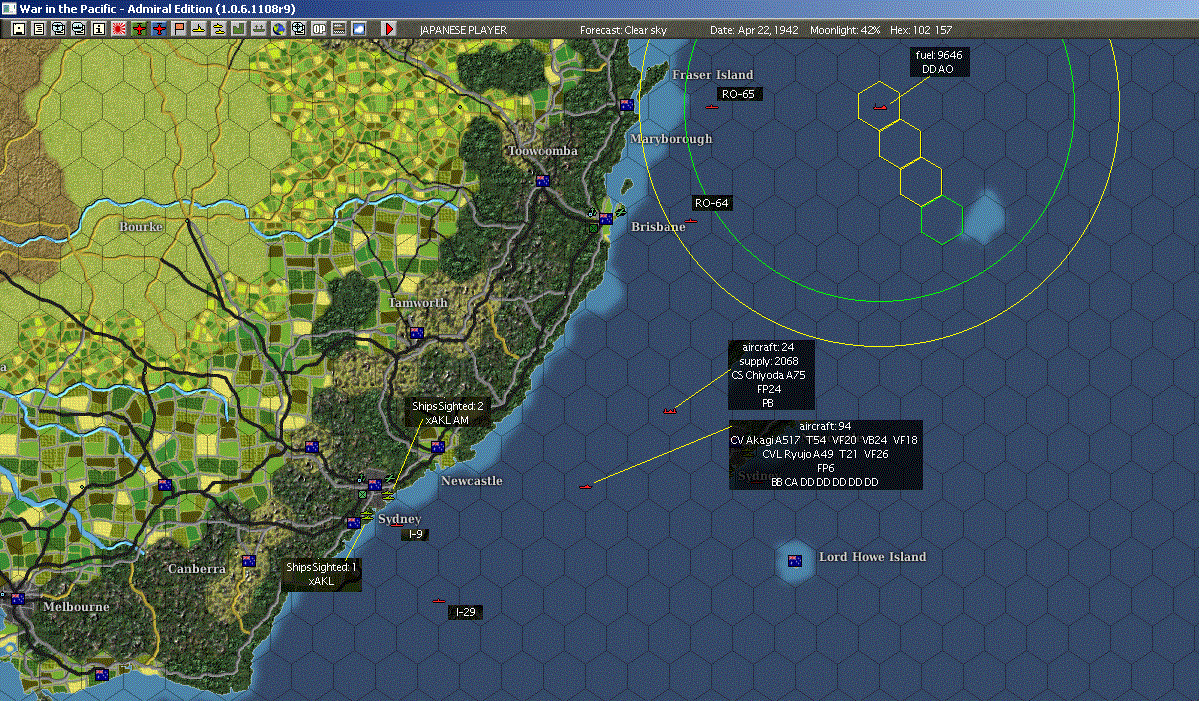Open the document list report icon
1199x701 pixels.
click(x=38, y=29)
